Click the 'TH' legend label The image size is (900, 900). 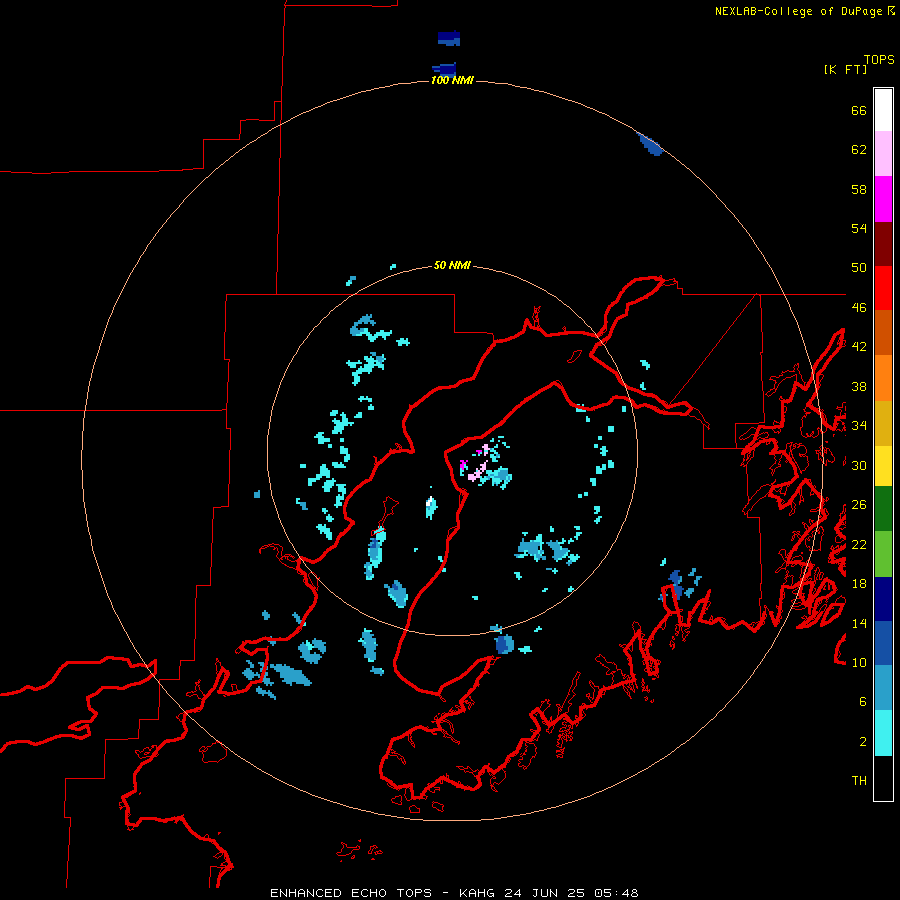(859, 781)
